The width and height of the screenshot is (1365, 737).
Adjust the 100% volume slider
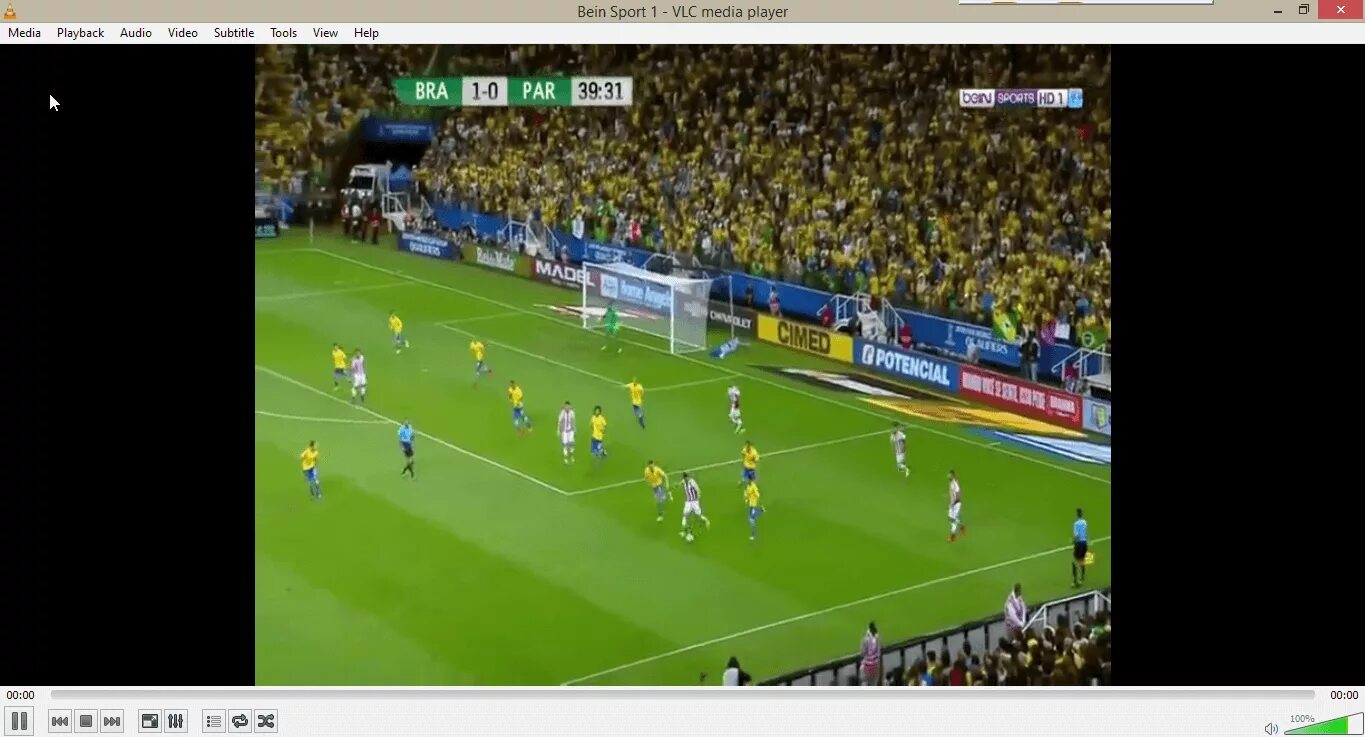(x=1322, y=723)
